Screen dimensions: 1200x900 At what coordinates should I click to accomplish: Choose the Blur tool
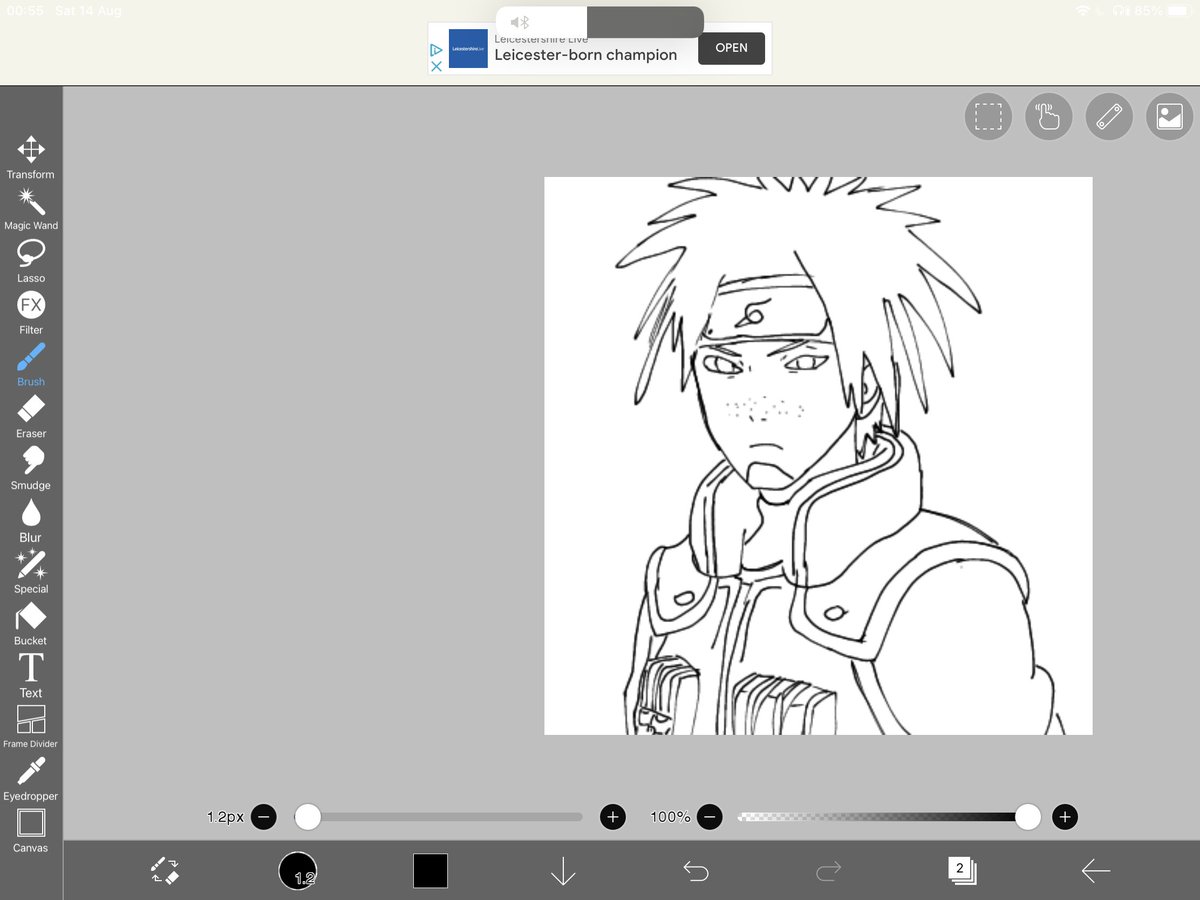click(30, 515)
